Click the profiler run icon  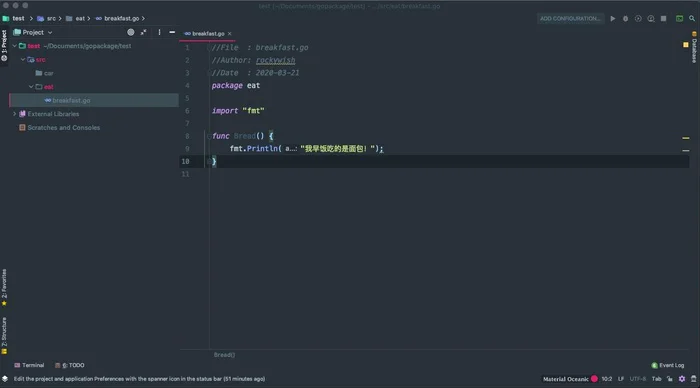click(651, 18)
